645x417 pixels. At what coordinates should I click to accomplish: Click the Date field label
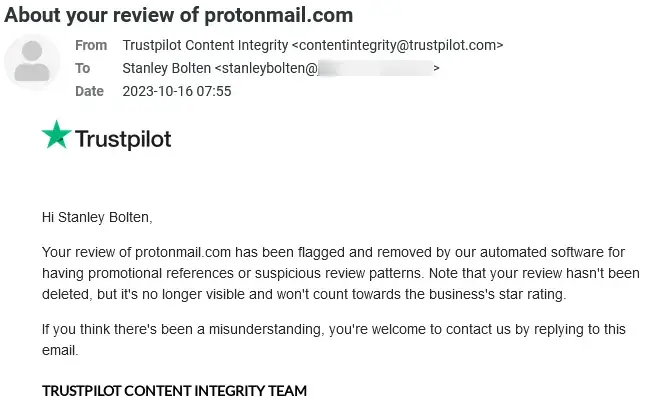coord(90,91)
